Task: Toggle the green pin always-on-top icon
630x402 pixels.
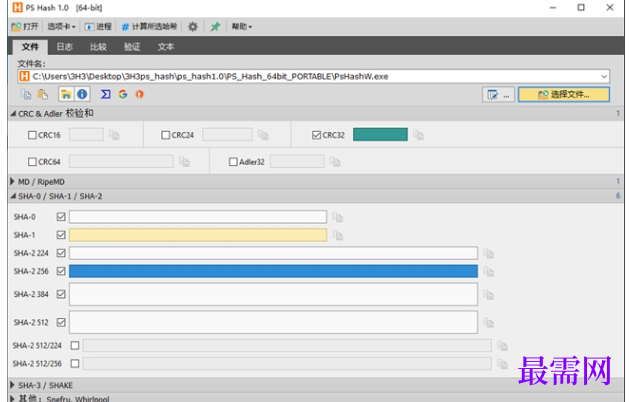Action: [215, 27]
